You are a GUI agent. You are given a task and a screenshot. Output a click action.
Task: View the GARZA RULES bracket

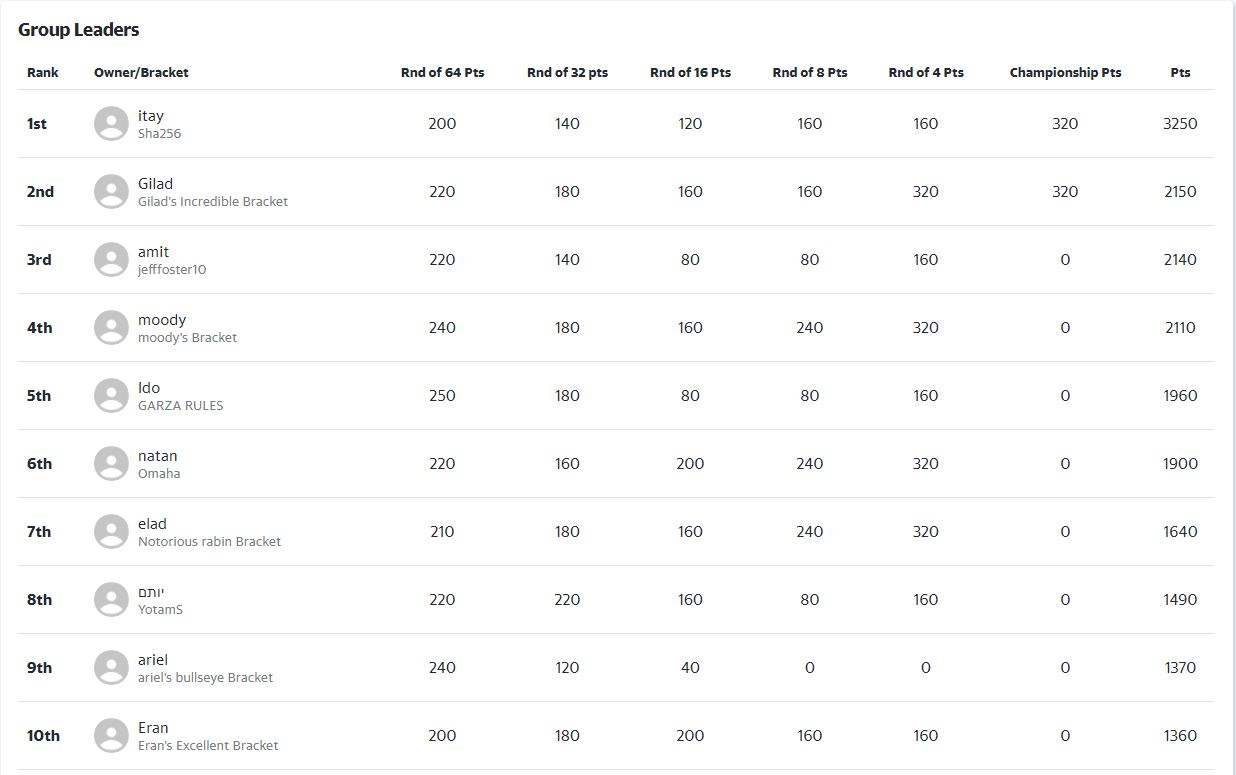coord(180,406)
